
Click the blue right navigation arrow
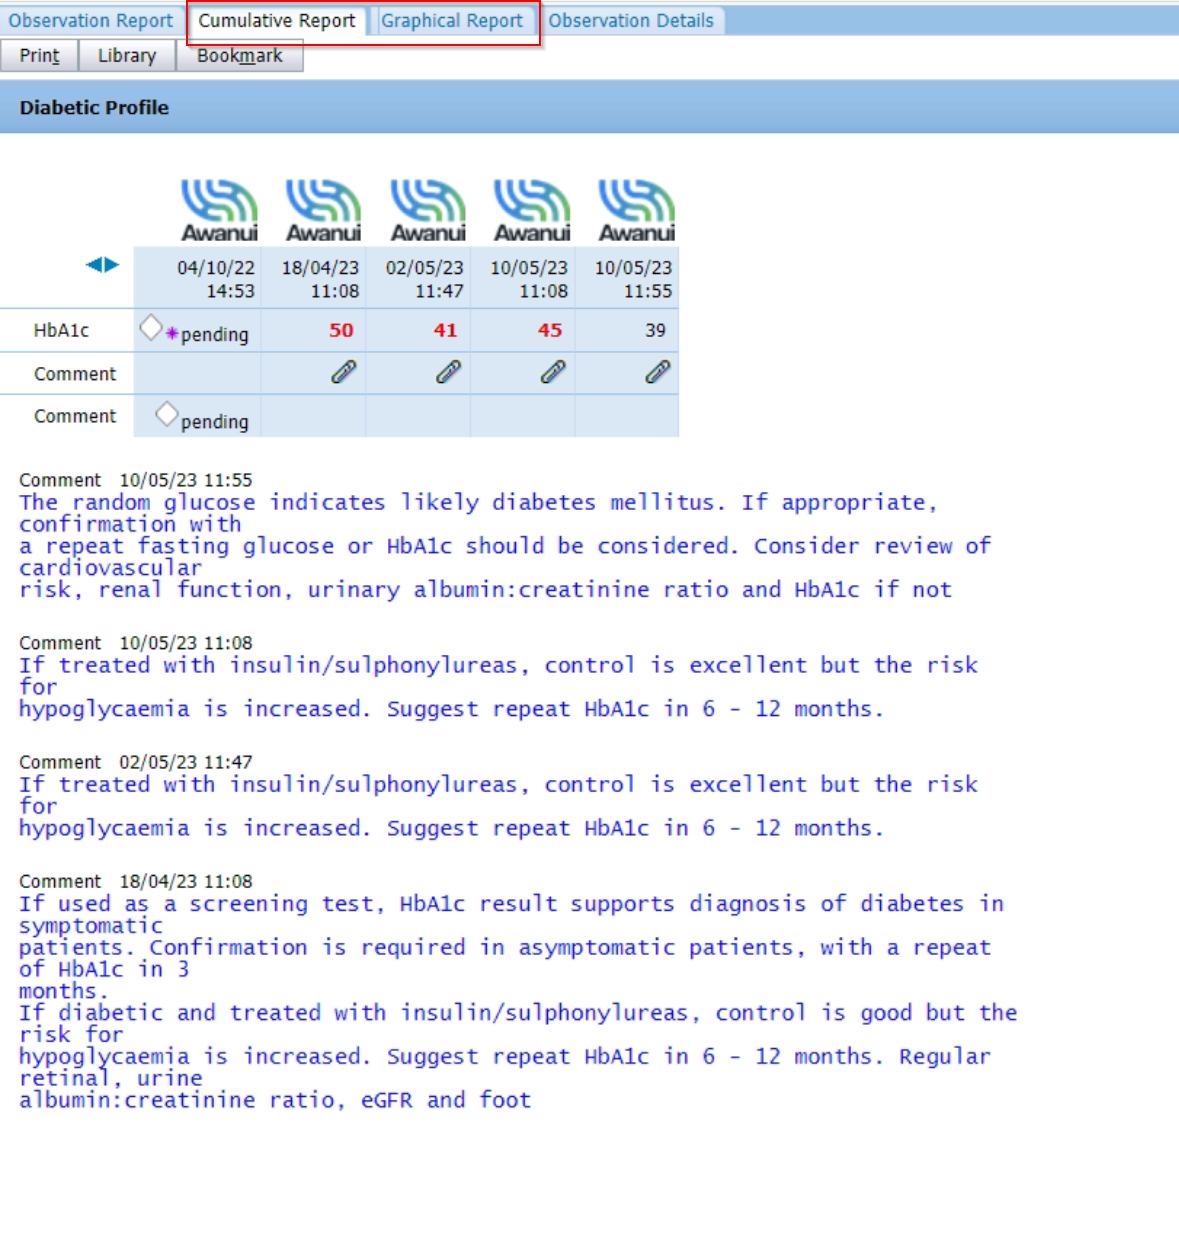click(x=111, y=265)
